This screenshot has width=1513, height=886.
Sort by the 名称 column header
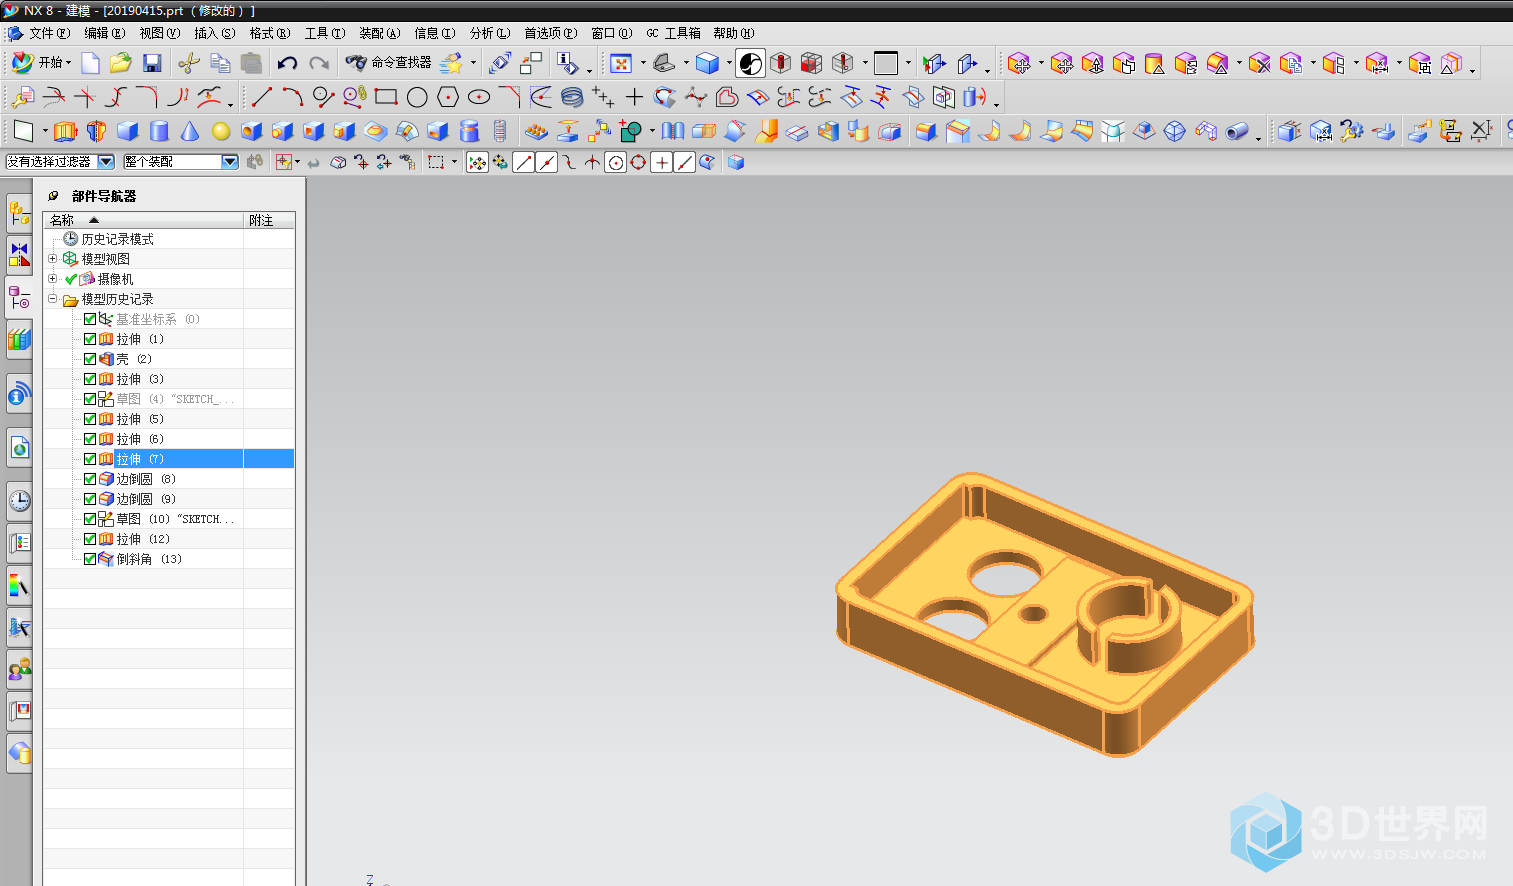coord(143,220)
